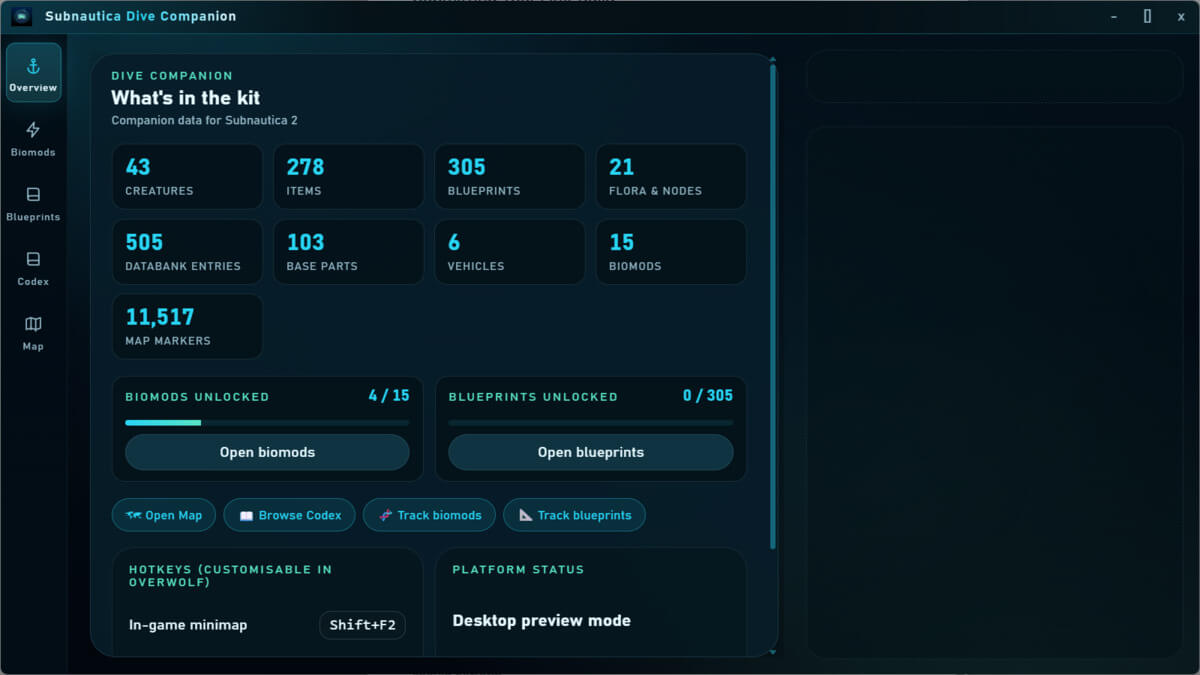Viewport: 1200px width, 675px height.
Task: Switch to Biomods sidebar tab
Action: pyautogui.click(x=33, y=138)
